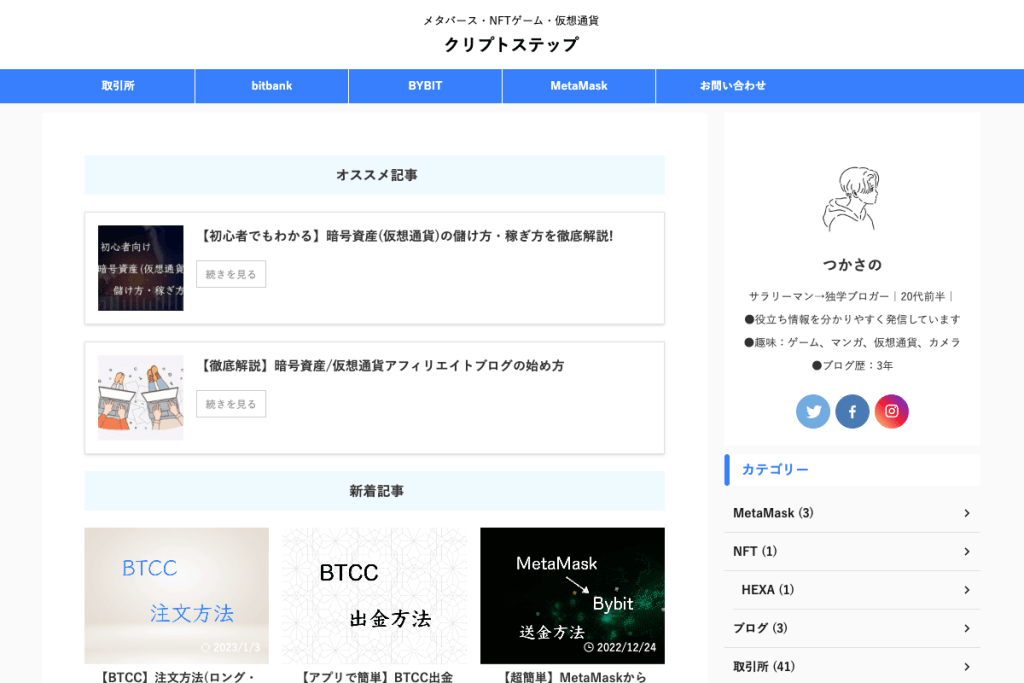Open the 取引所 navigation menu item
This screenshot has width=1024, height=683.
(x=117, y=86)
